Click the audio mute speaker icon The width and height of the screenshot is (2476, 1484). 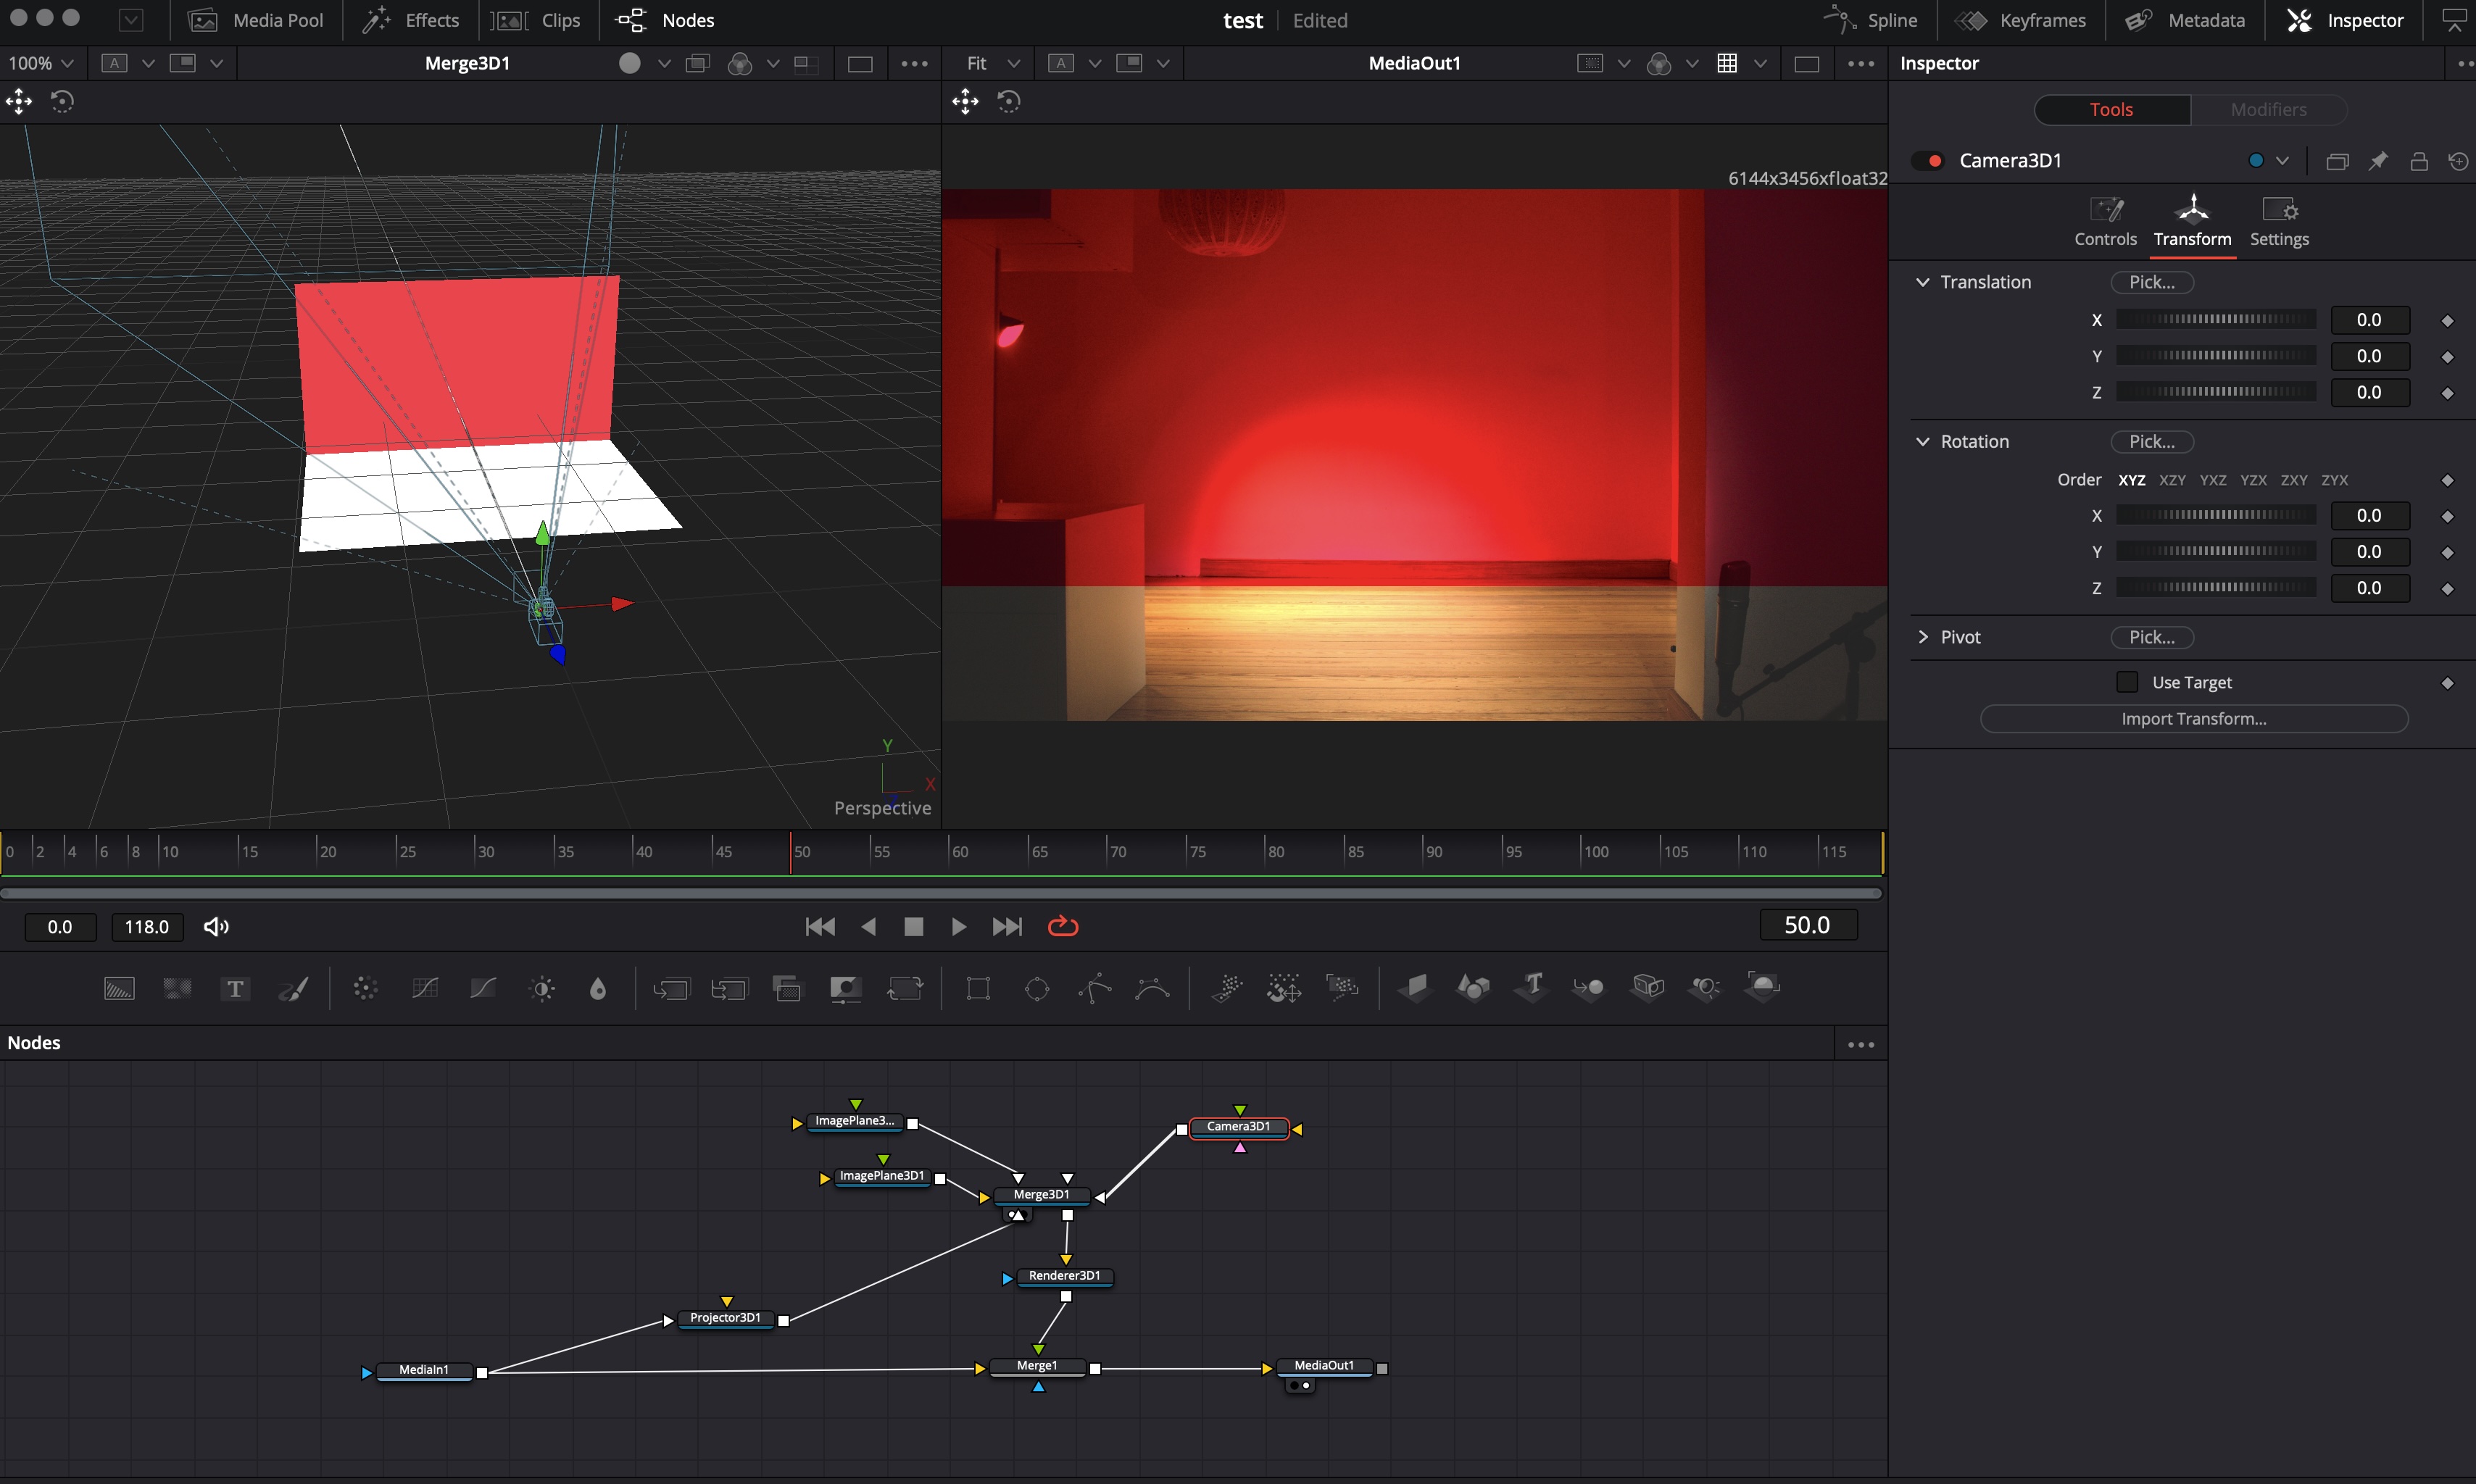[216, 927]
